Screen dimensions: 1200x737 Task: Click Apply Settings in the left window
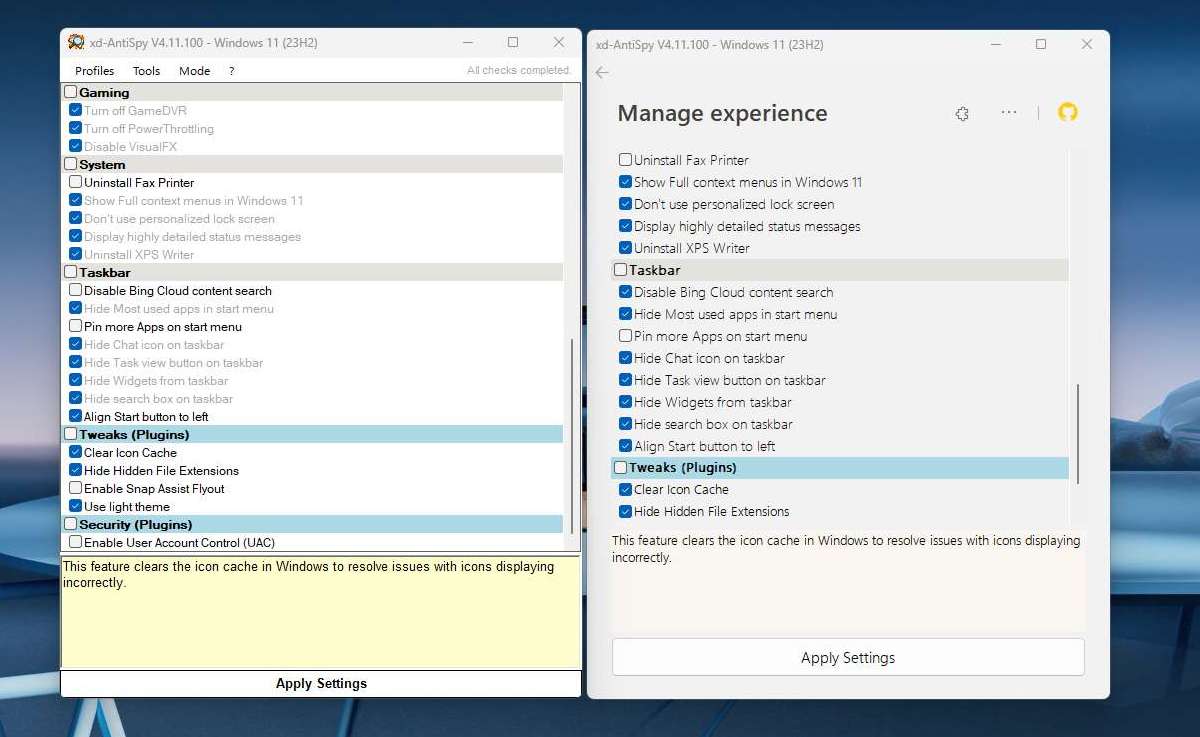click(x=321, y=684)
